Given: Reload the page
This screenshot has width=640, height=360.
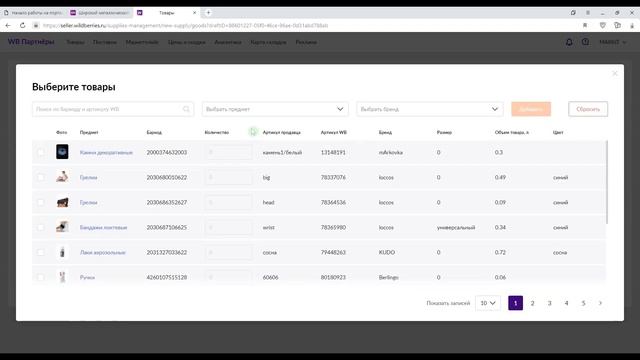Looking at the screenshot, I should [x=22, y=25].
